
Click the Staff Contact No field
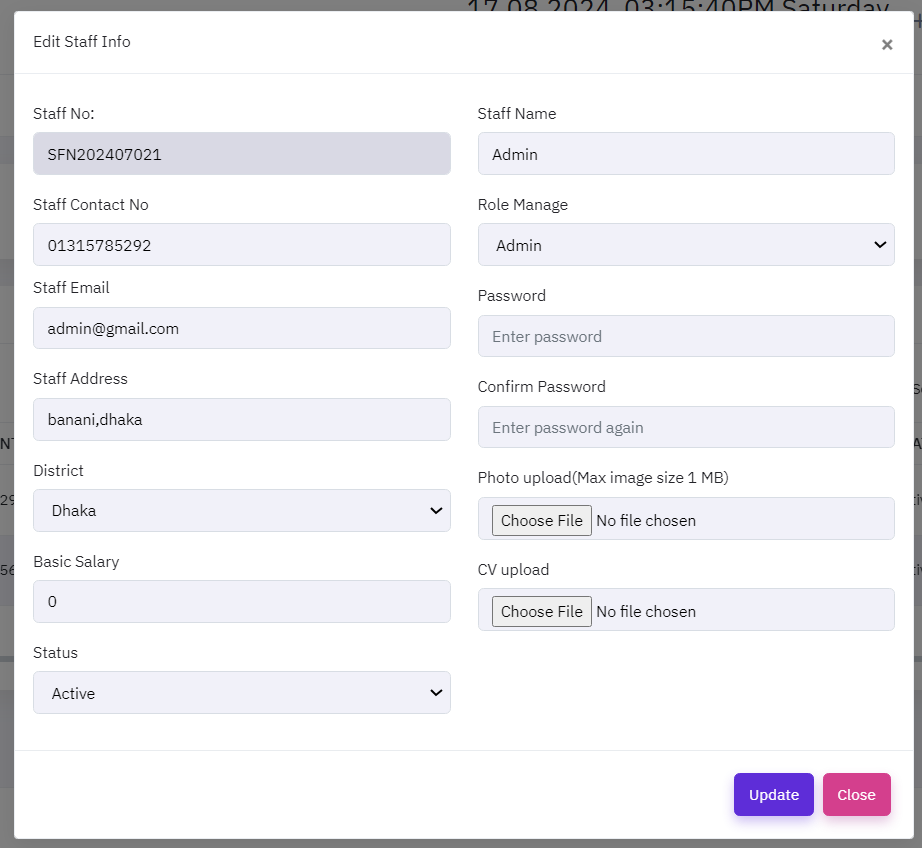[x=241, y=245]
